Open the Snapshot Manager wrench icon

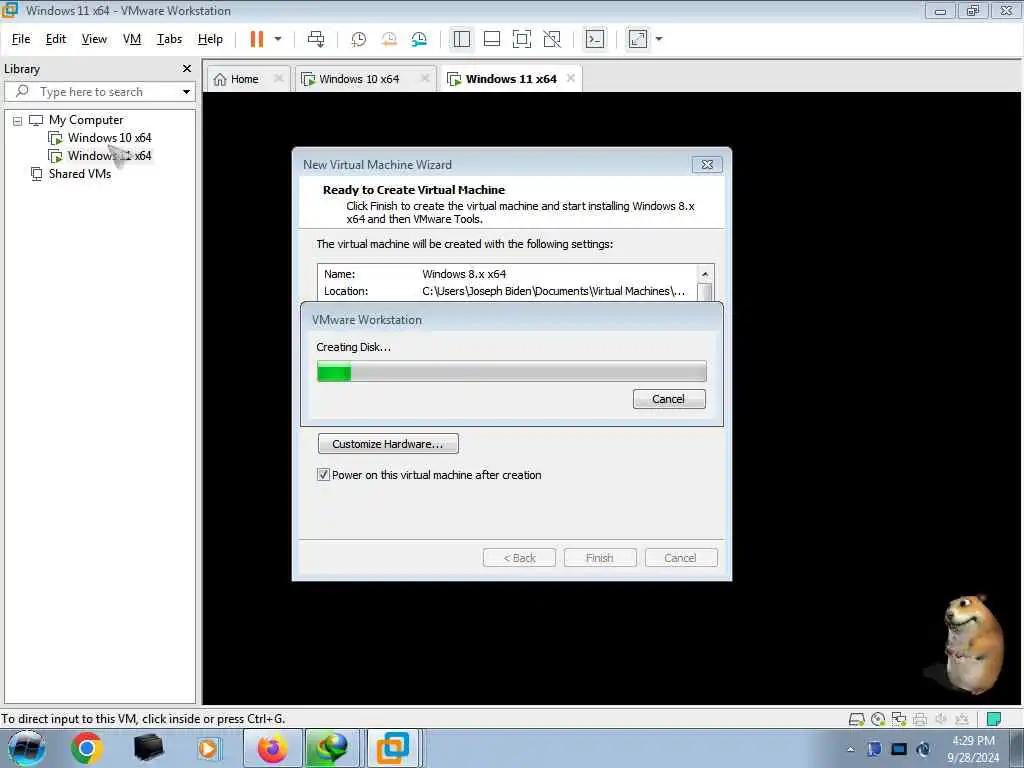[x=419, y=39]
